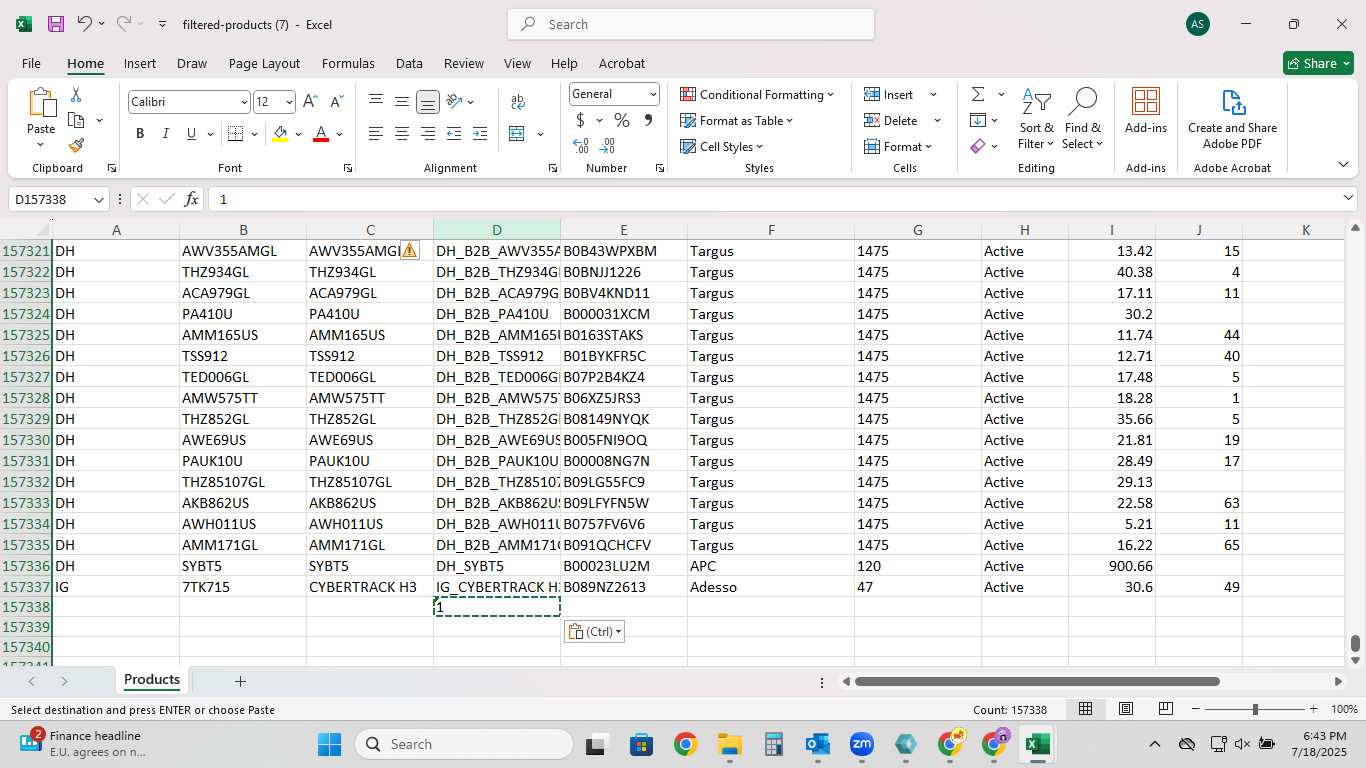Image resolution: width=1366 pixels, height=768 pixels.
Task: Add a new sheet with plus icon
Action: pyautogui.click(x=240, y=681)
